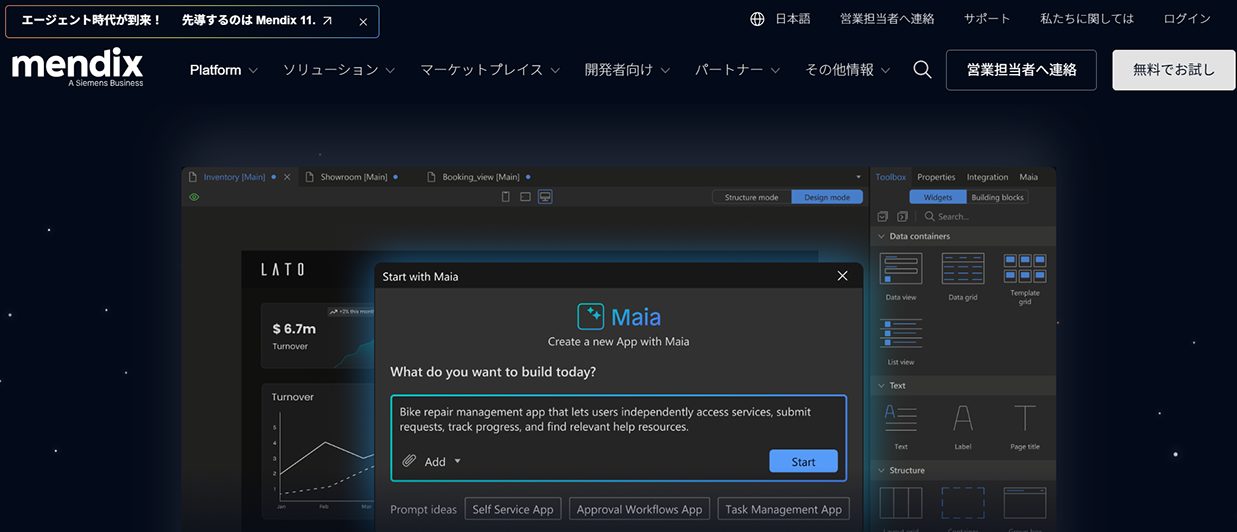Pick the Page title widget
The height and width of the screenshot is (532, 1237).
pyautogui.click(x=1025, y=427)
